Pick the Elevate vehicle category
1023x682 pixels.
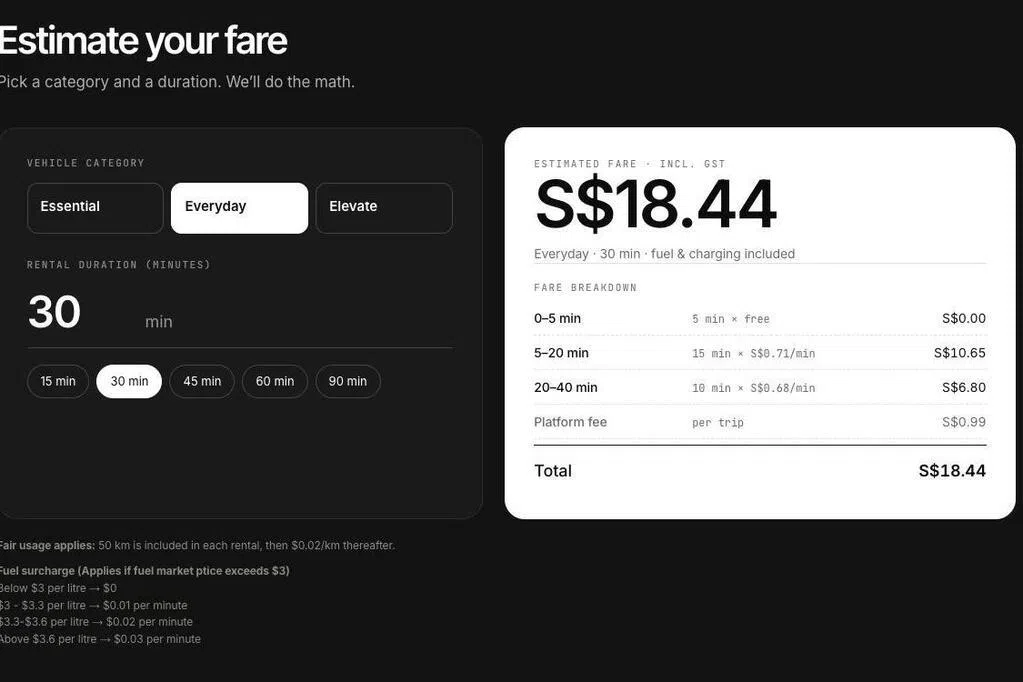click(x=384, y=208)
